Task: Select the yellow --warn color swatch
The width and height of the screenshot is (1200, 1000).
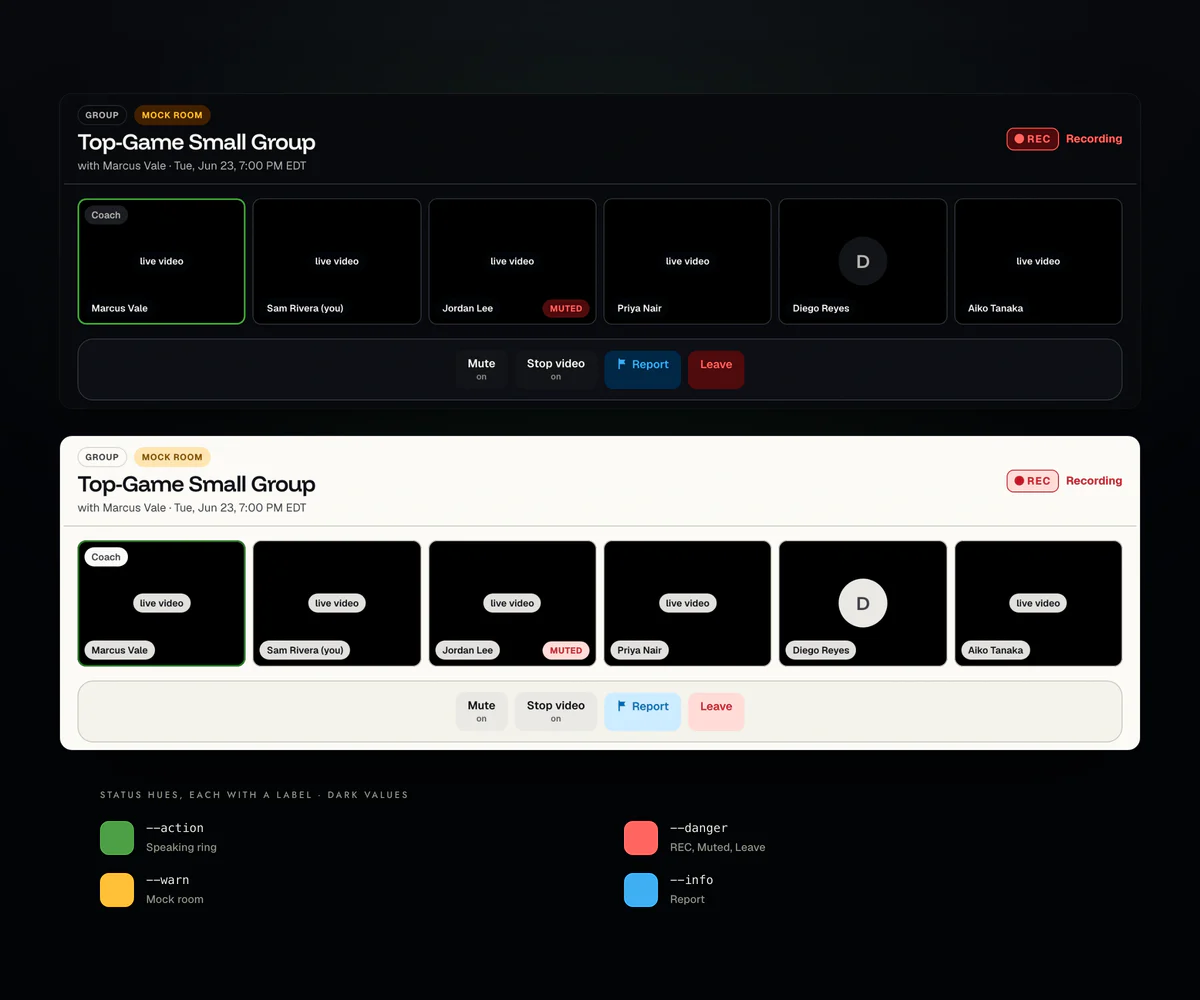Action: tap(117, 890)
